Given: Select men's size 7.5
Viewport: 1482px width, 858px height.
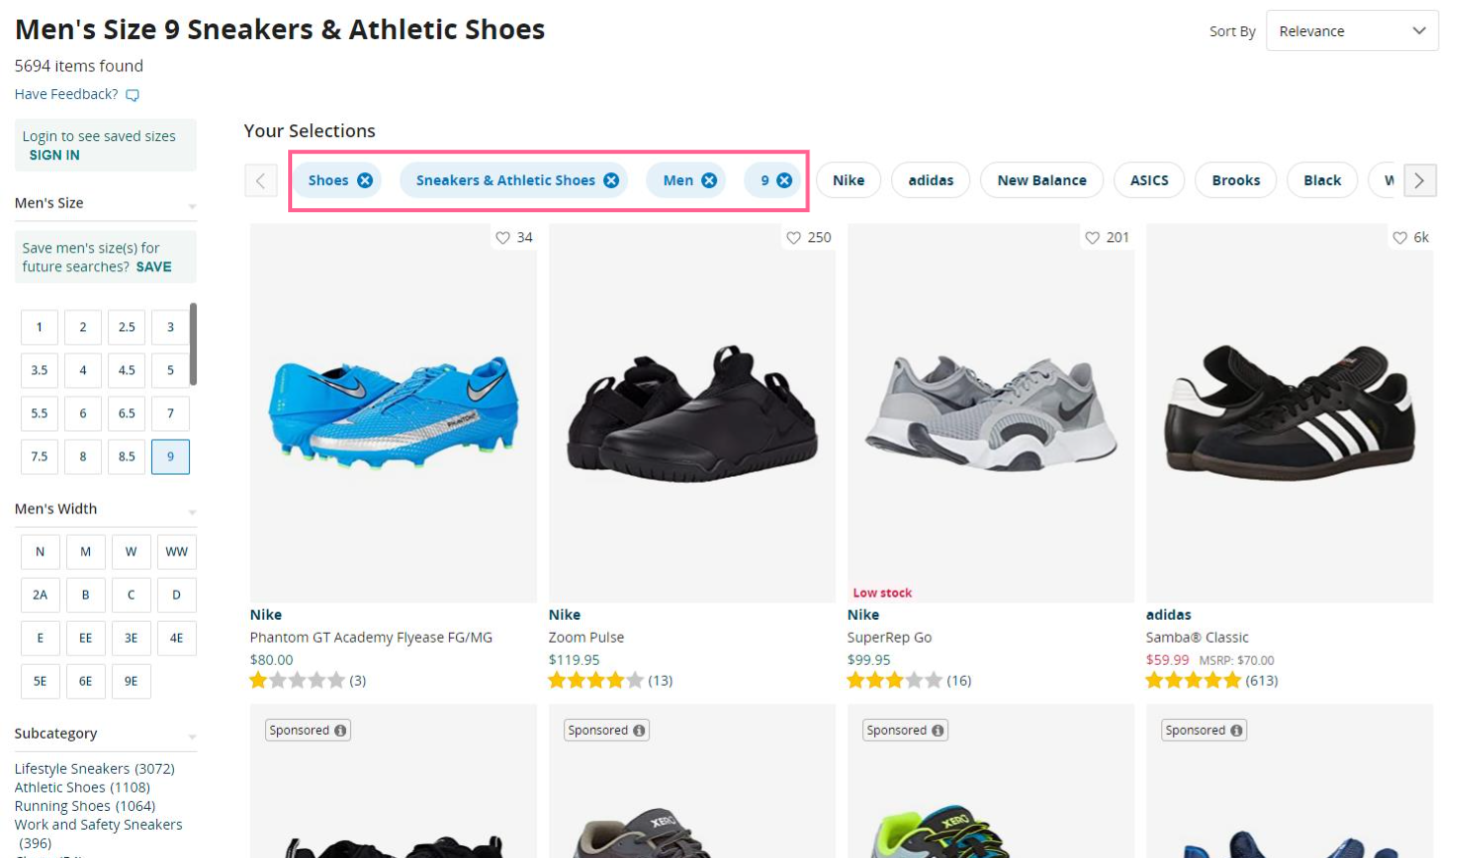Looking at the screenshot, I should (39, 456).
